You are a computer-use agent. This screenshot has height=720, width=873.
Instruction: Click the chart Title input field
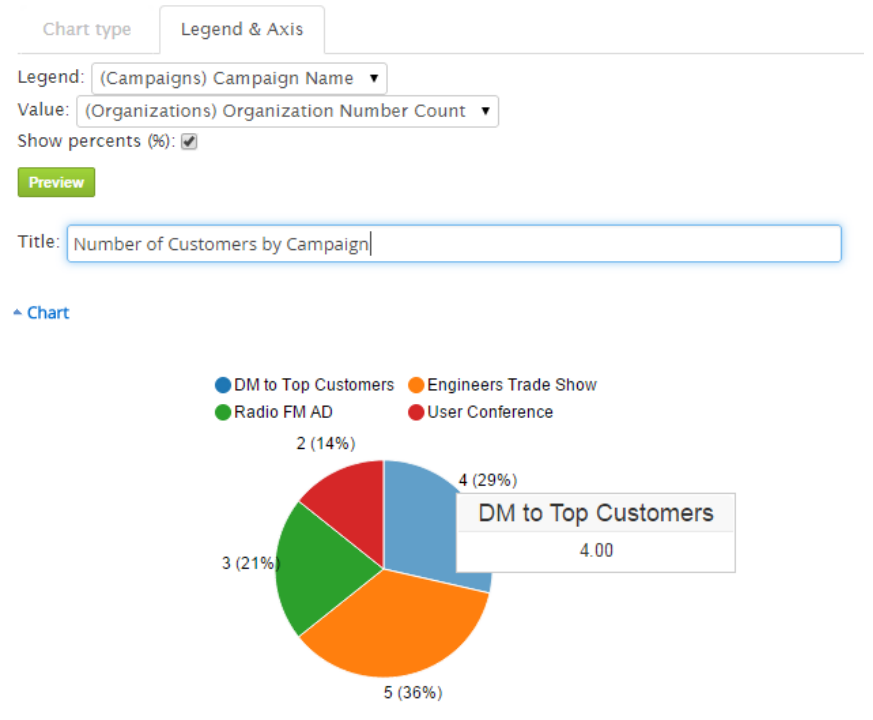tap(454, 244)
